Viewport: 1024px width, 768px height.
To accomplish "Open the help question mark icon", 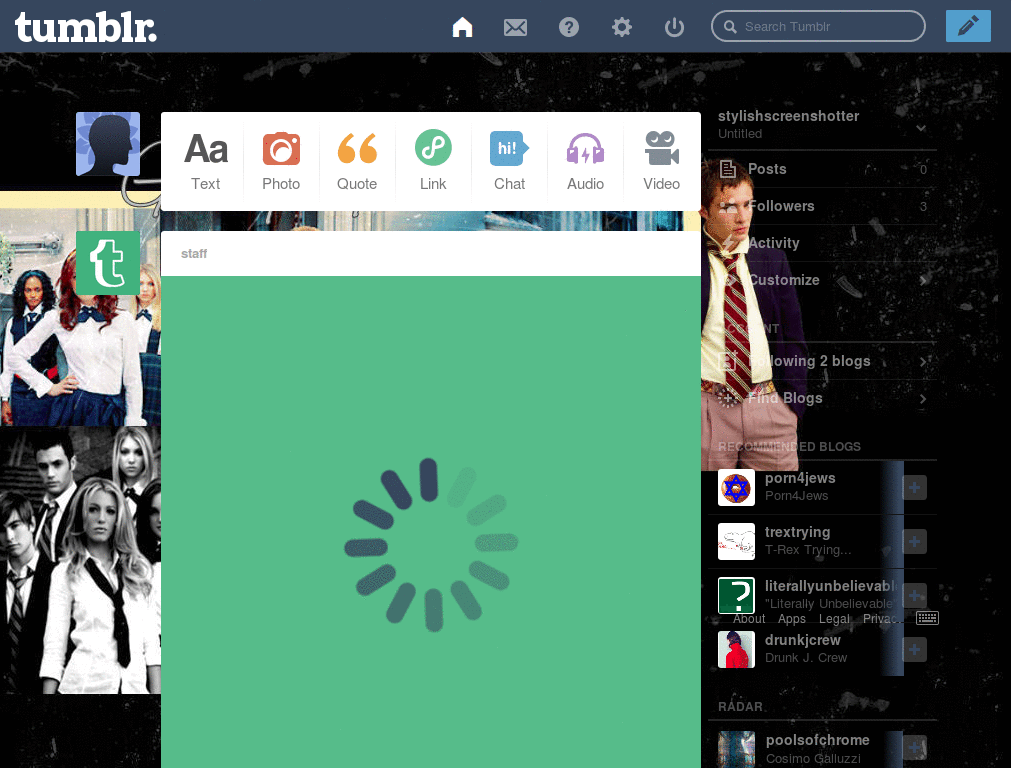I will pyautogui.click(x=569, y=27).
